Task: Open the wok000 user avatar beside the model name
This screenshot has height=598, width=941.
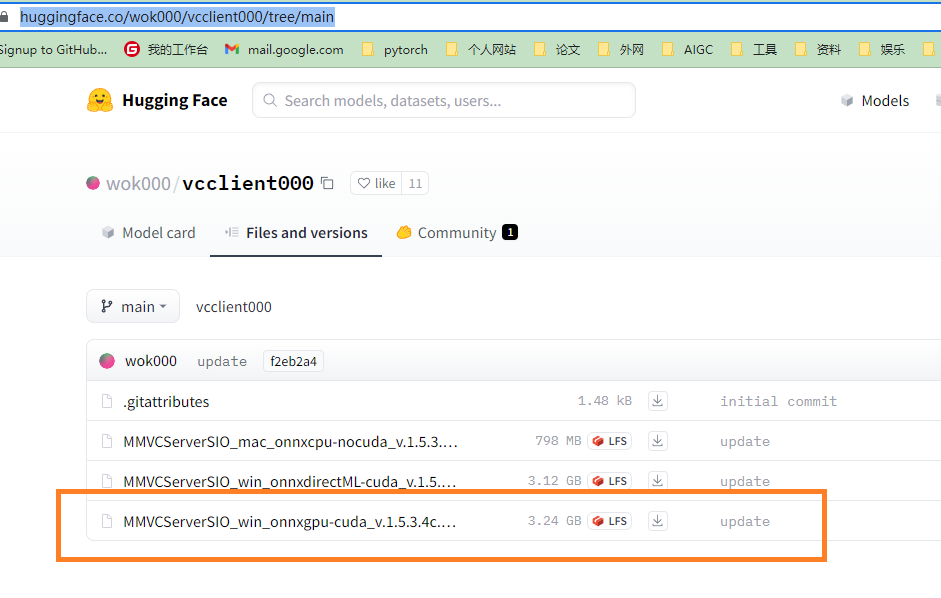Action: click(x=93, y=183)
